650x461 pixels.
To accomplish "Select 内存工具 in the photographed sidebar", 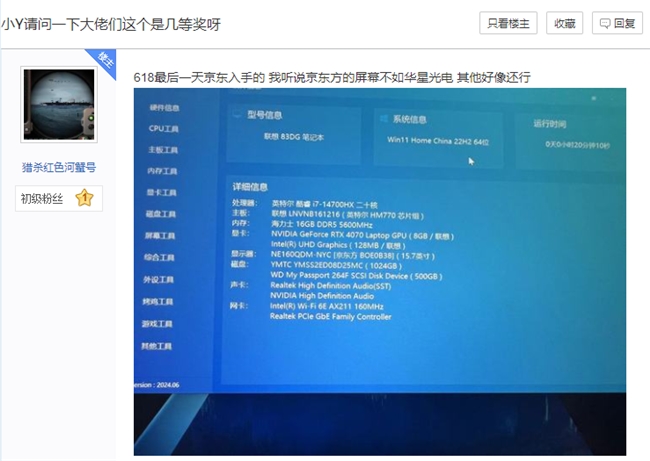I will (162, 171).
